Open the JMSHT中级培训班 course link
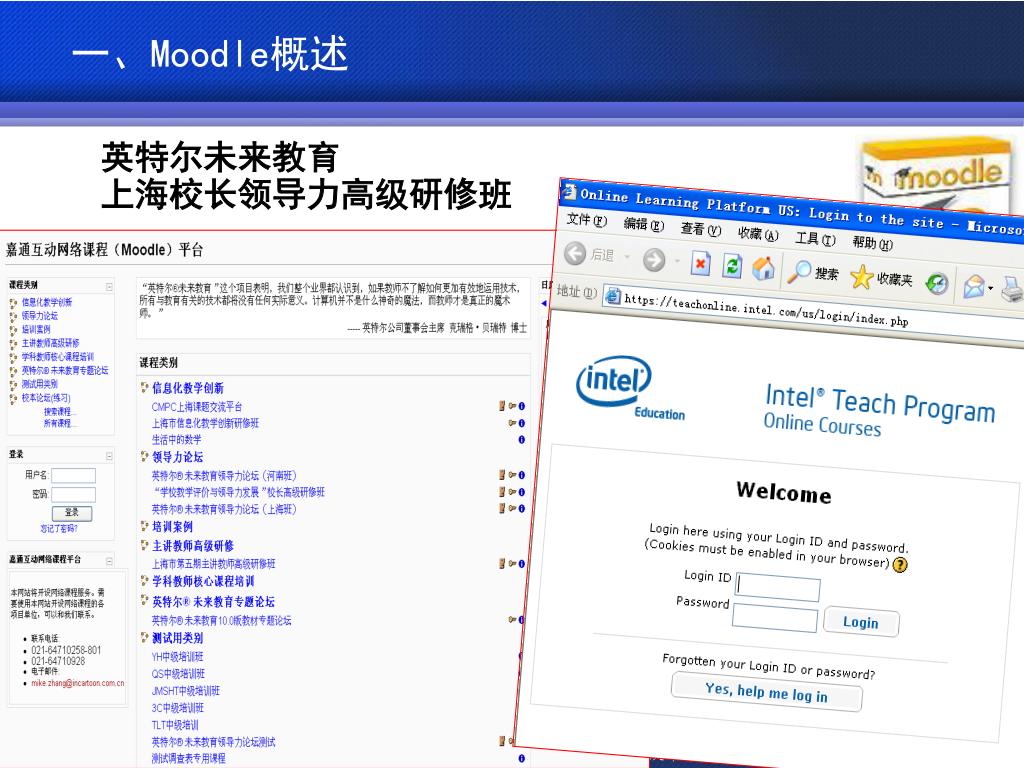The image size is (1024, 768). 185,690
